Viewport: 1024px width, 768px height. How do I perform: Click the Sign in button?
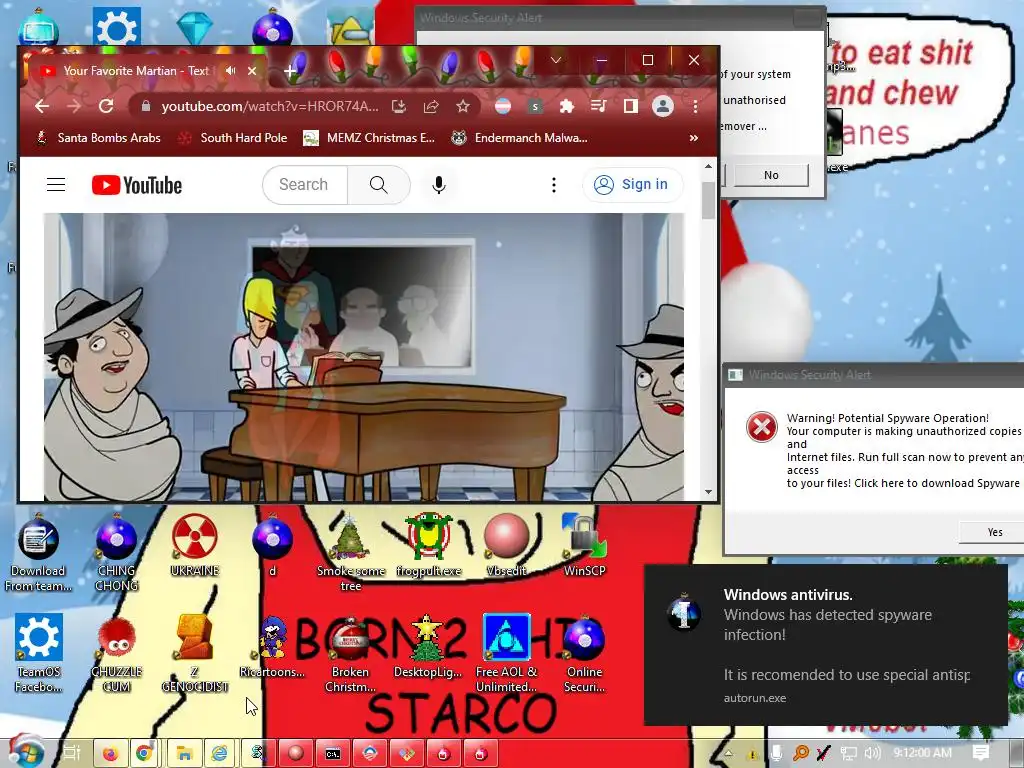(x=632, y=185)
